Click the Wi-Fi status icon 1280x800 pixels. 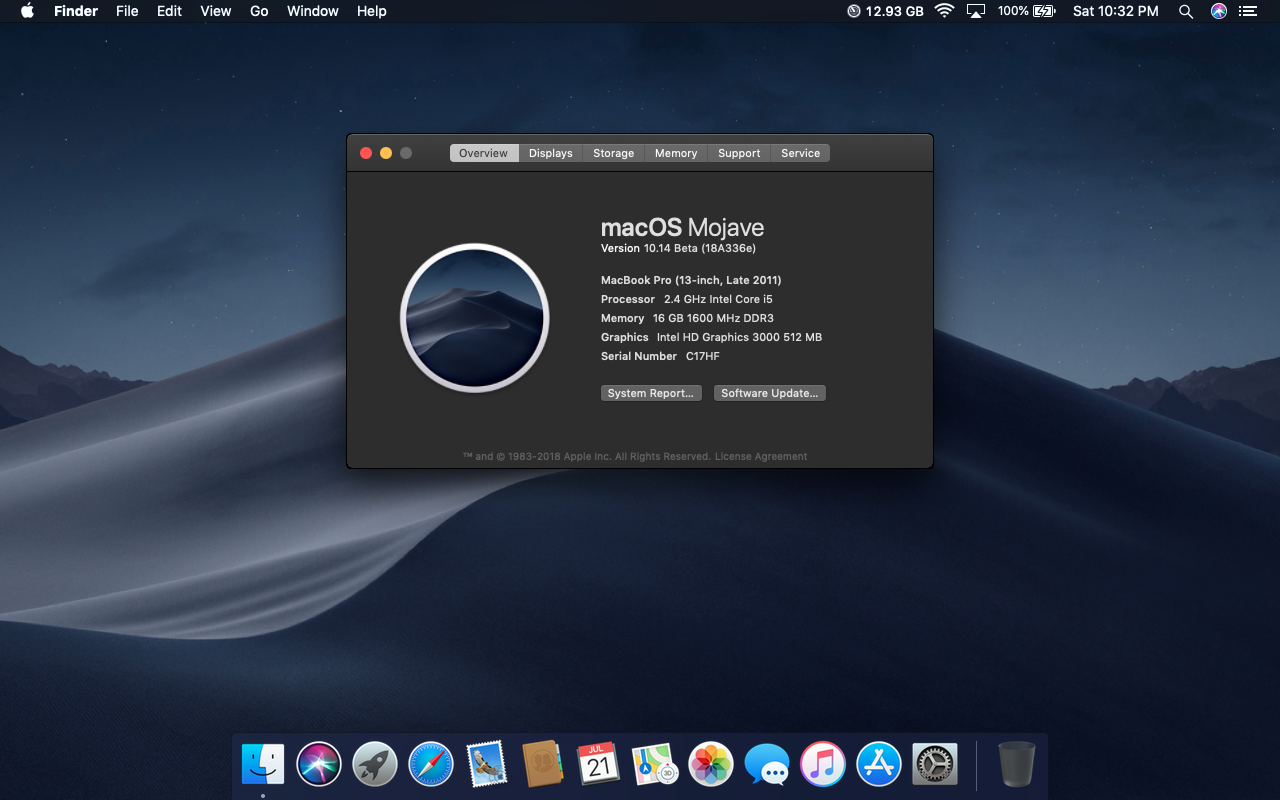[x=944, y=11]
